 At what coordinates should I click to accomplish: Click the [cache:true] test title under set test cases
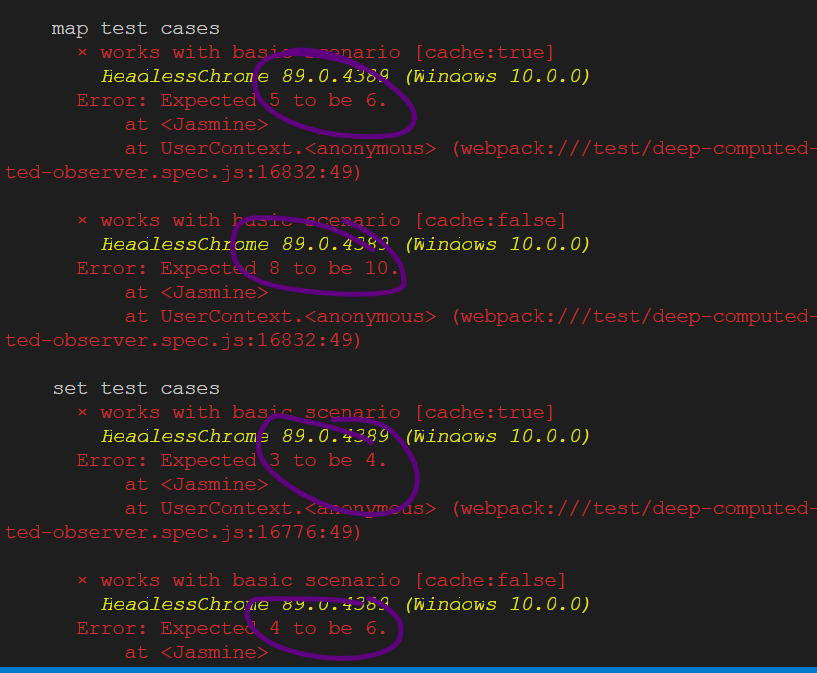click(315, 413)
